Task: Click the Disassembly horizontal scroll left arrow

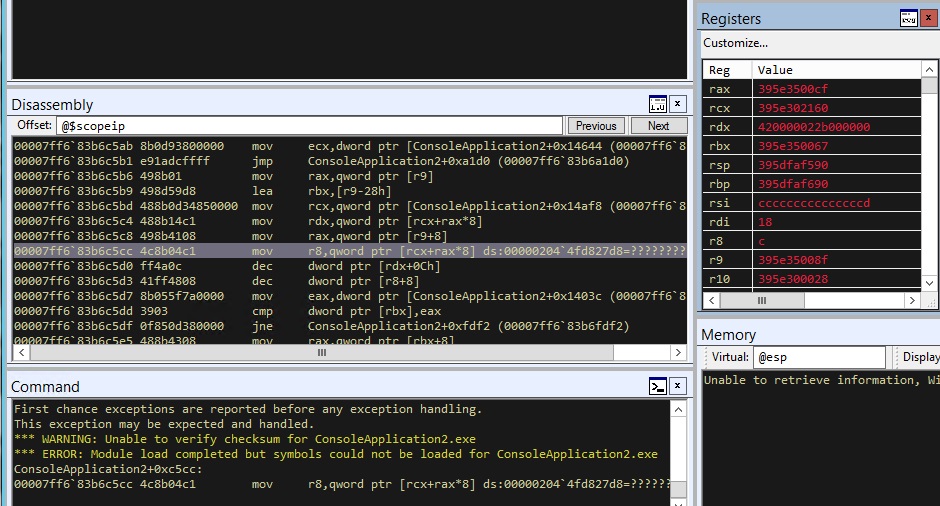Action: [22, 353]
